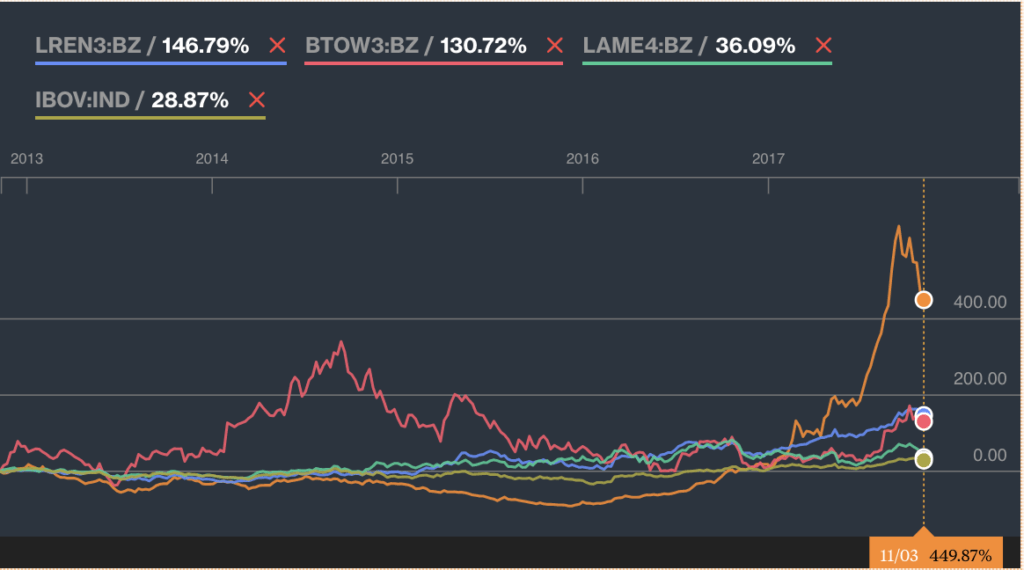Remove the LREN3:BZ series with its X

[278, 46]
